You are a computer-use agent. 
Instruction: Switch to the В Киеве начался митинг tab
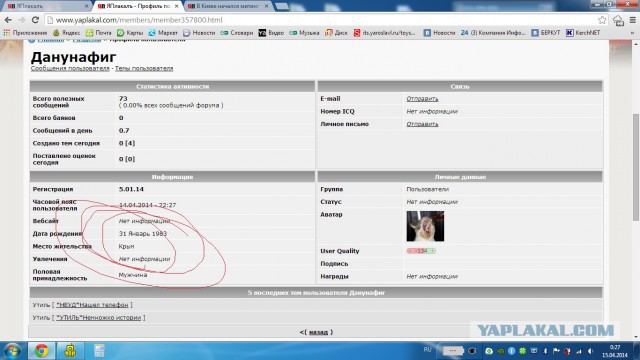[227, 6]
